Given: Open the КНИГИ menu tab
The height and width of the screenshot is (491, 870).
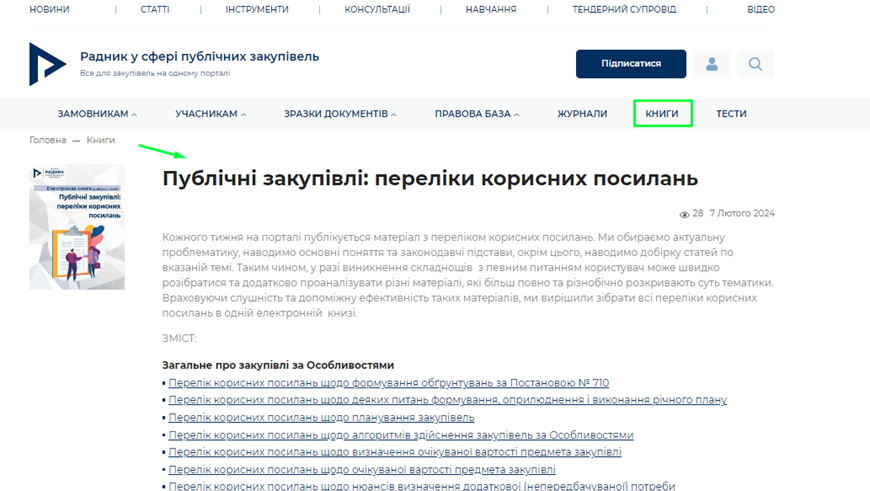Looking at the screenshot, I should 662,114.
